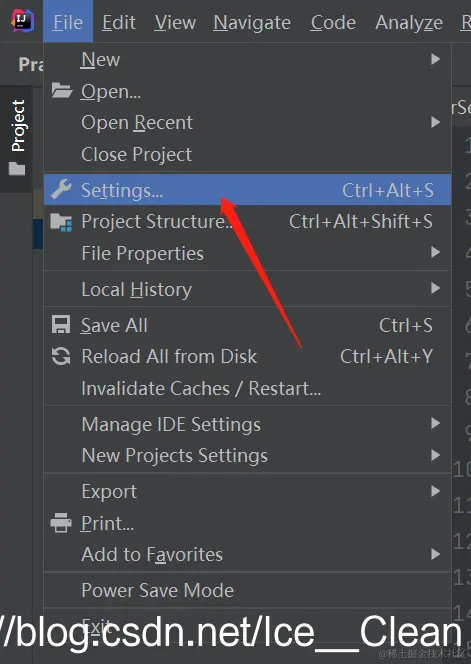Choose Close Project from the menu

[x=247, y=154]
